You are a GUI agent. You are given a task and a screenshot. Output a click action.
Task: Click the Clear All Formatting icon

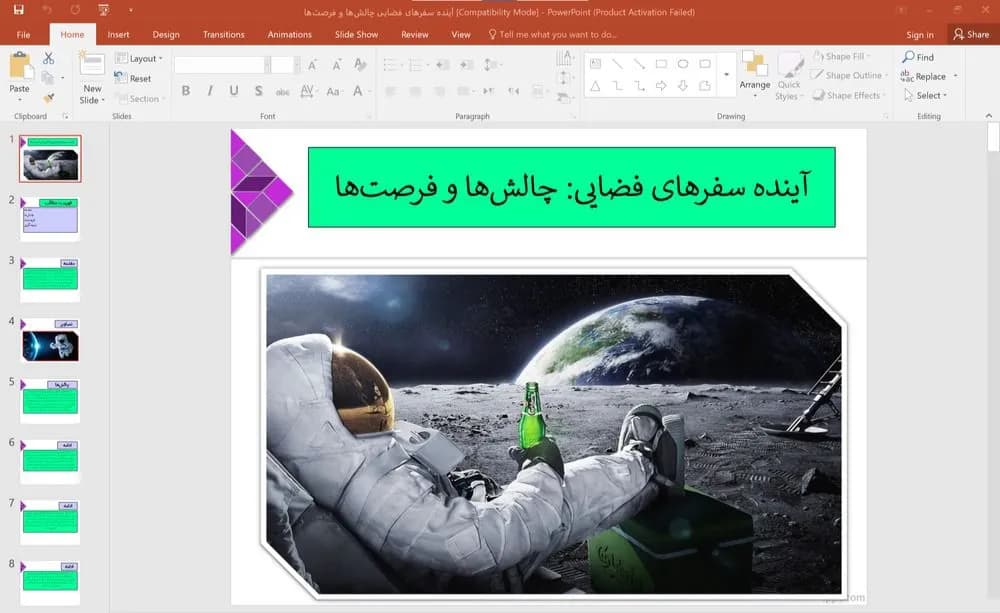coord(360,65)
